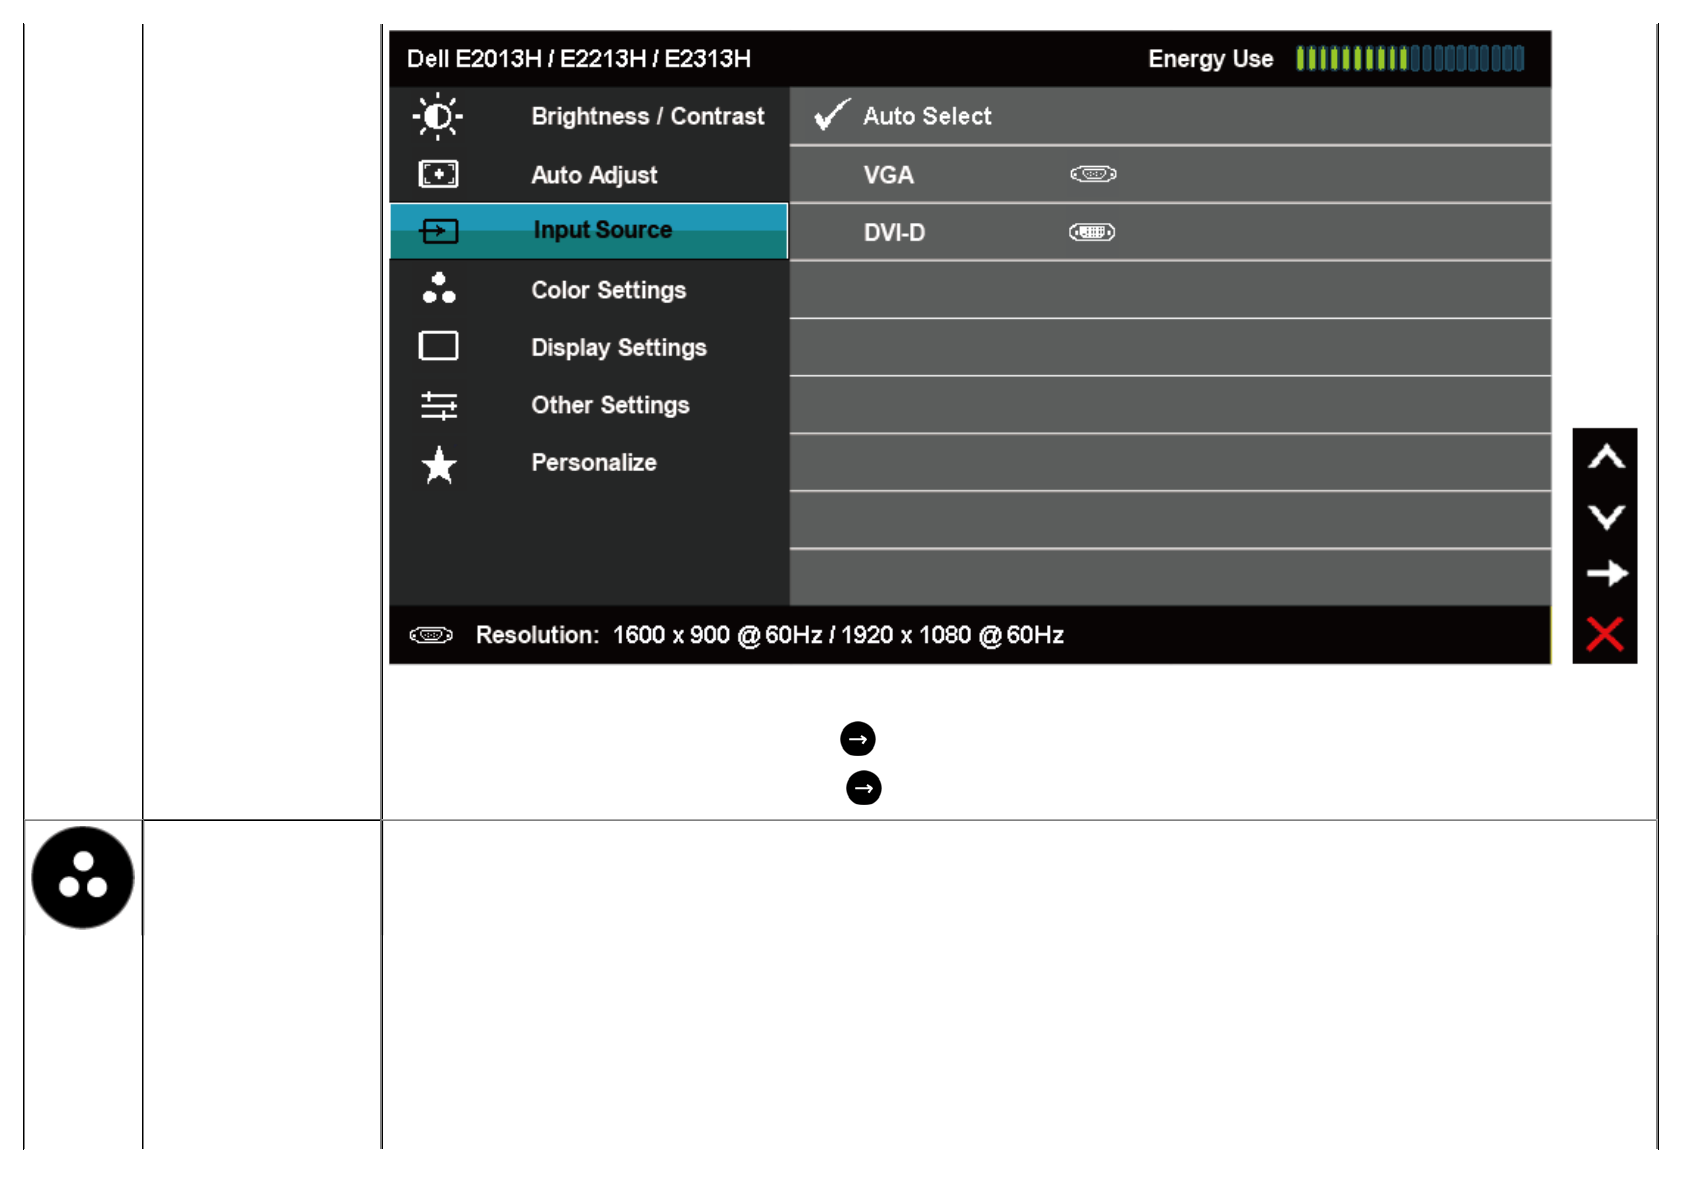This screenshot has width=1683, height=1190.
Task: Click the Resolution text in the status bar
Action: (769, 635)
